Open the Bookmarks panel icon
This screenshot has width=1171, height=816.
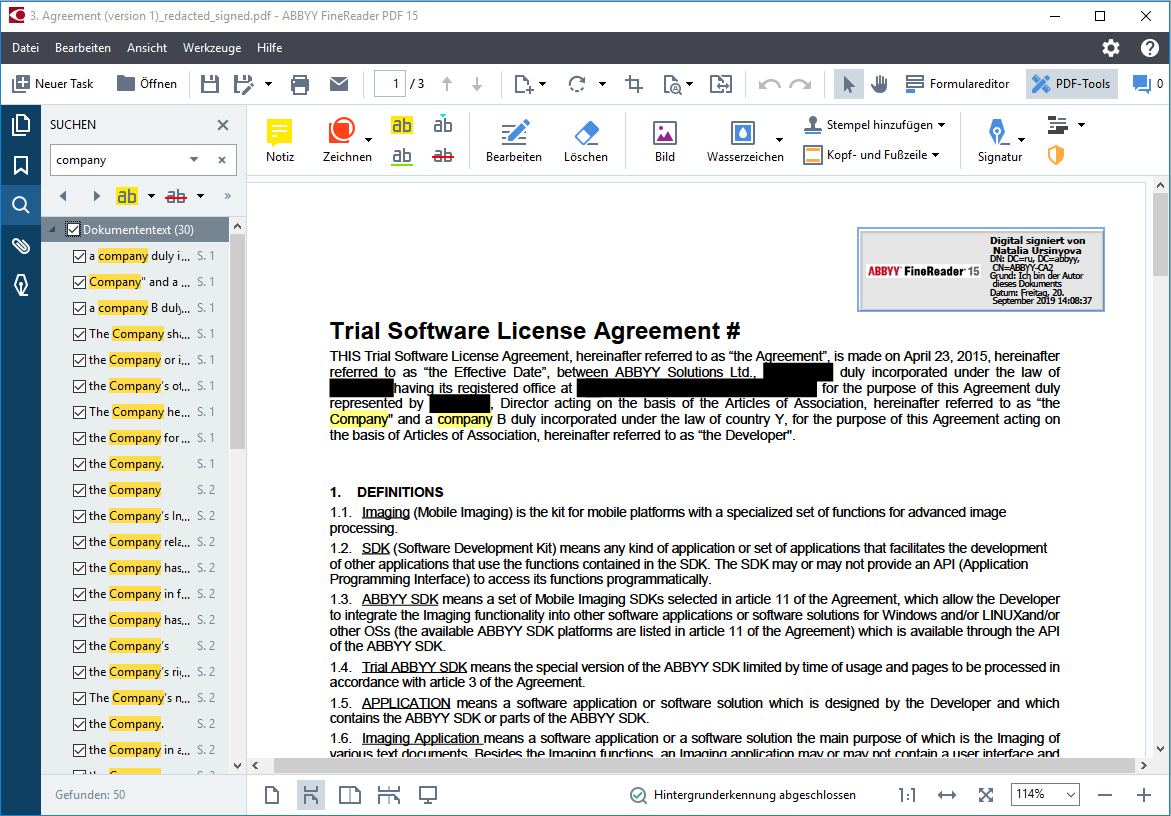21,165
